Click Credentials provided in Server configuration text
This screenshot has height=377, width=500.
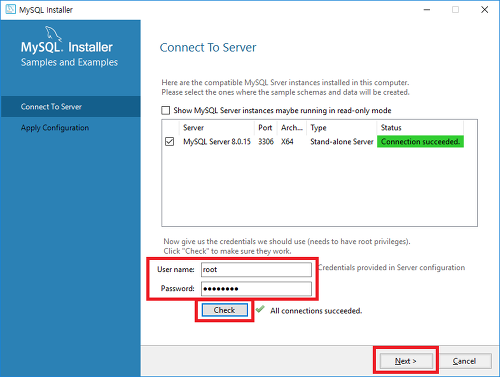pyautogui.click(x=391, y=267)
